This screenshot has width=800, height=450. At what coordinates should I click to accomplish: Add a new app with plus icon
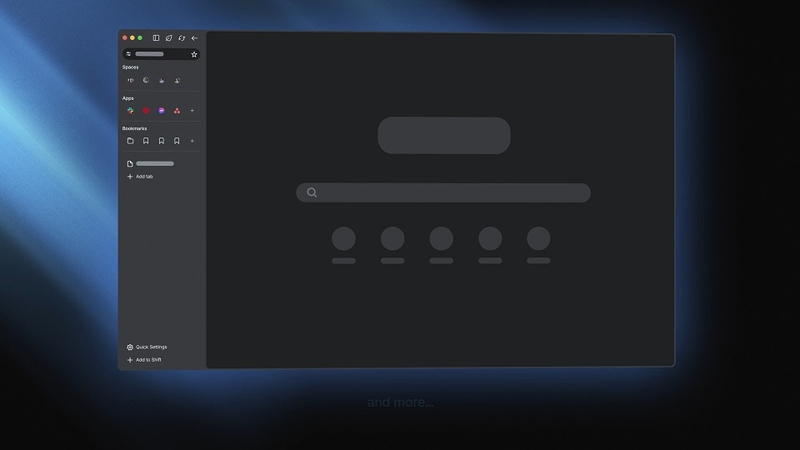(192, 111)
